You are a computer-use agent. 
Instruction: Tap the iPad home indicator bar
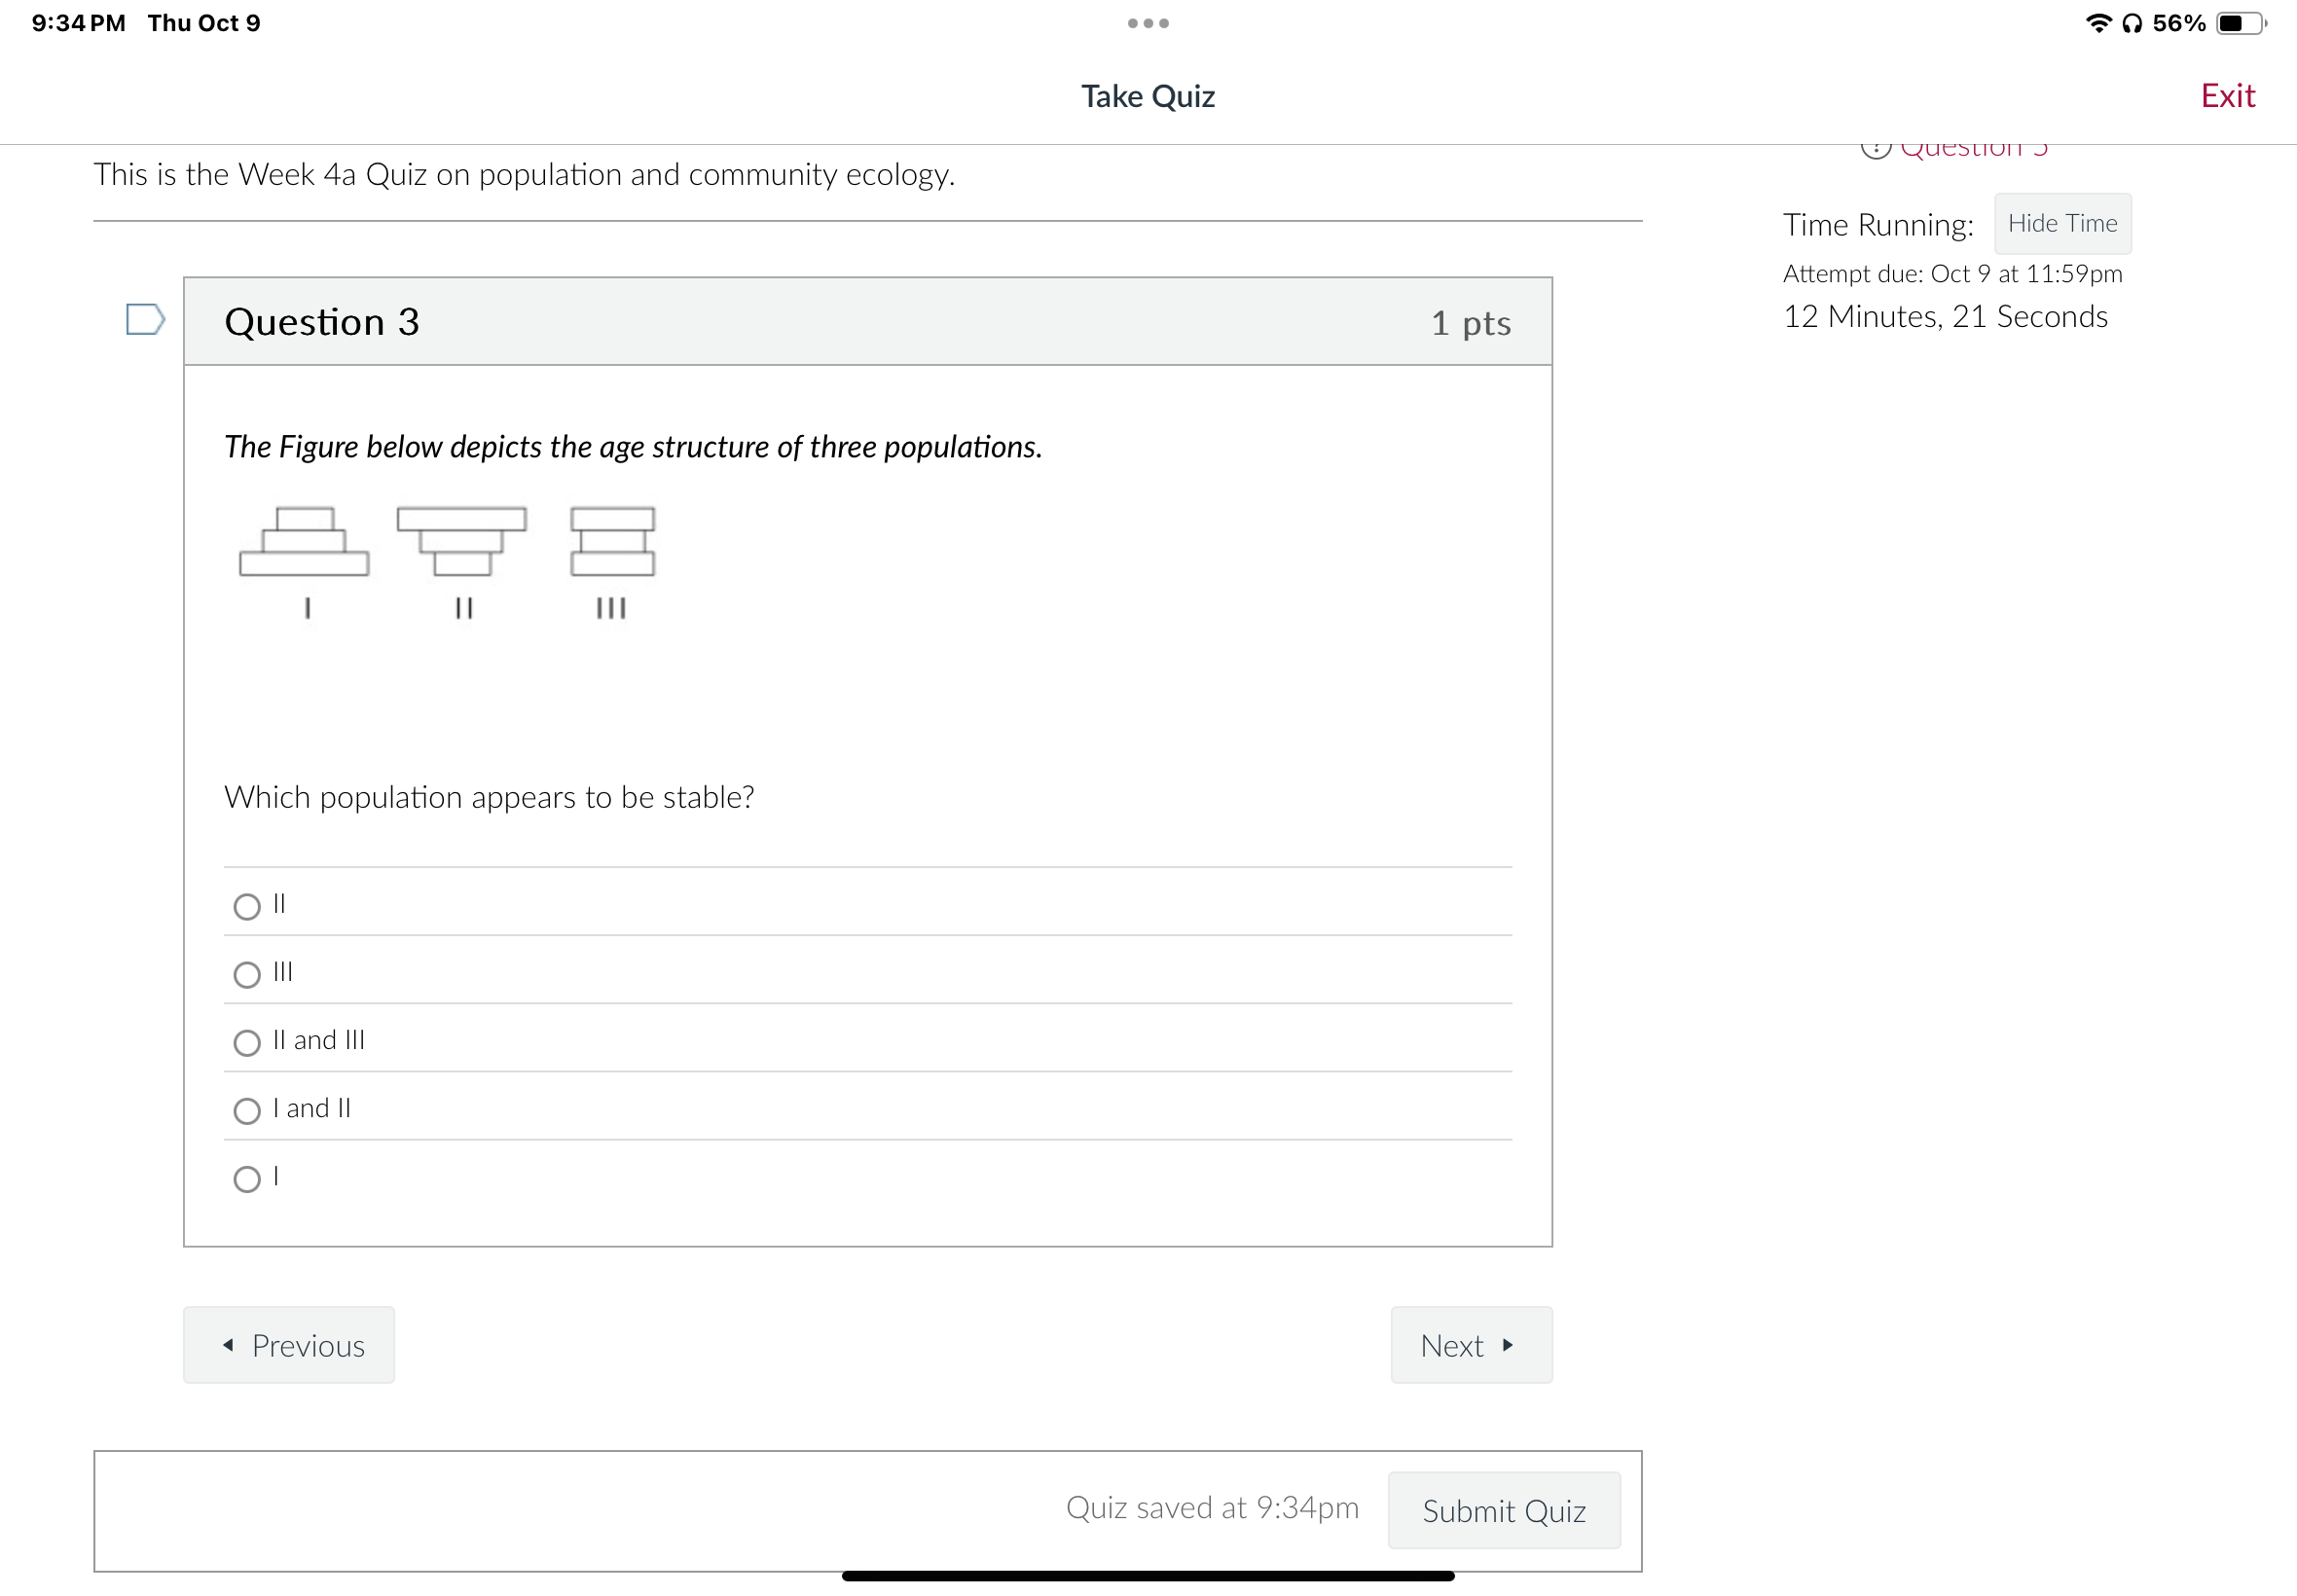pyautogui.click(x=1148, y=1573)
